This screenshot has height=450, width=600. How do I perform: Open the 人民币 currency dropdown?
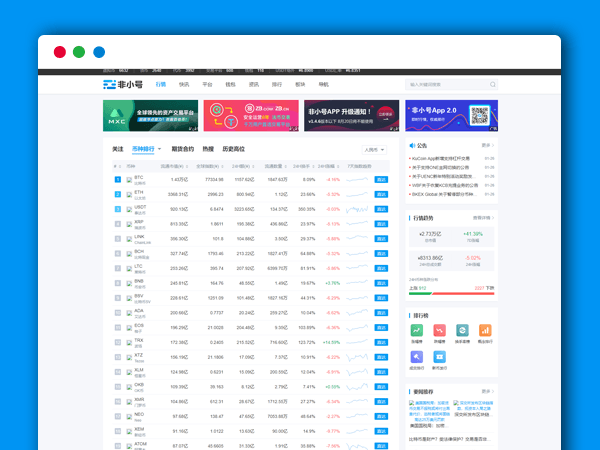374,149
